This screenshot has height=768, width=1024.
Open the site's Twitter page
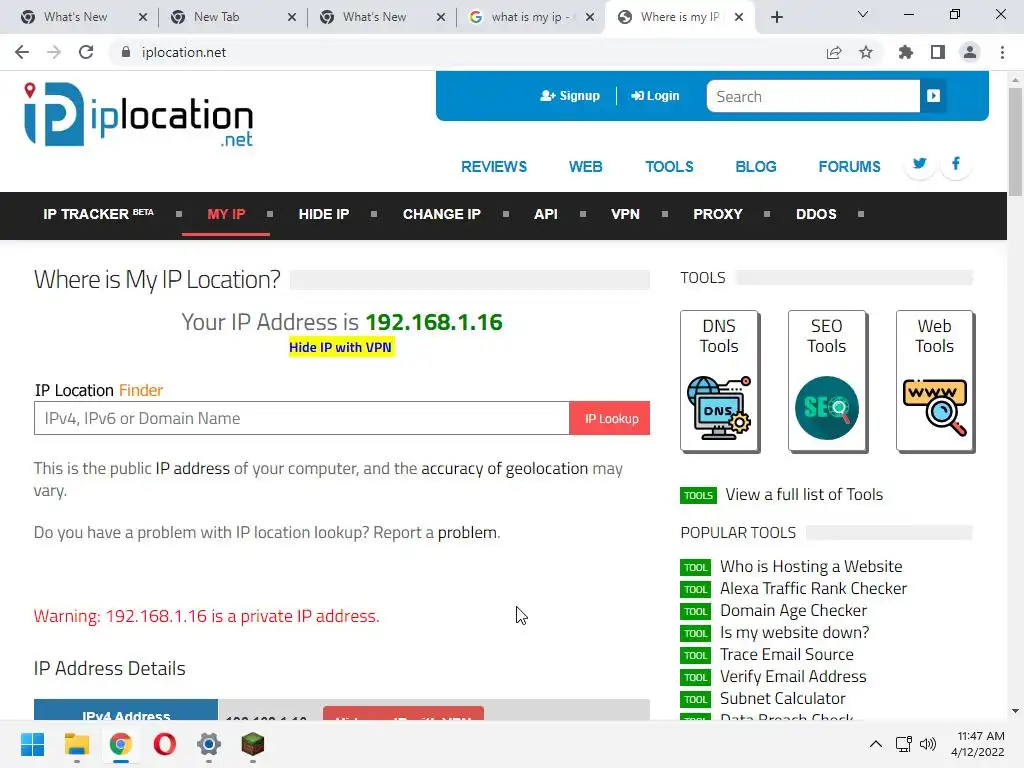click(x=920, y=163)
